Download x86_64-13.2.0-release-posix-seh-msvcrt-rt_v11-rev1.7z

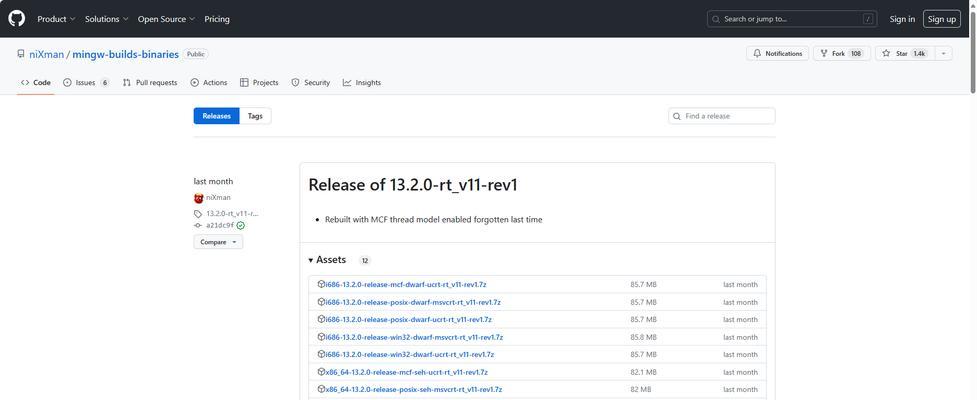click(414, 389)
